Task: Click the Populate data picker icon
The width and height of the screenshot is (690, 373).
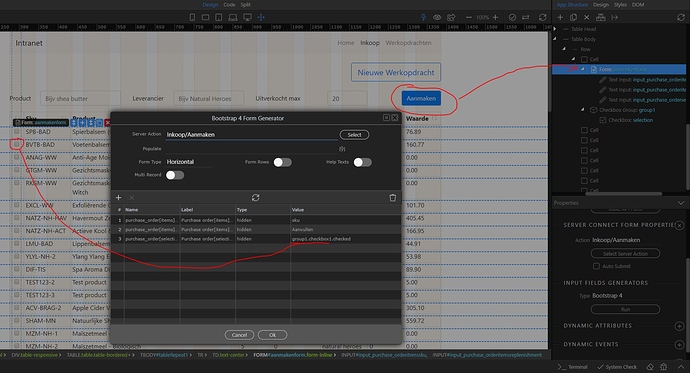Action: pos(342,149)
